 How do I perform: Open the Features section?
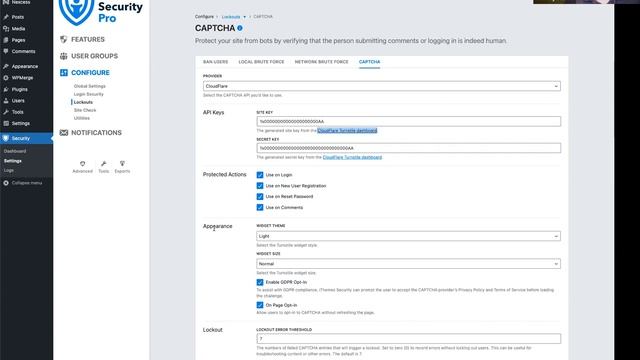(x=88, y=39)
